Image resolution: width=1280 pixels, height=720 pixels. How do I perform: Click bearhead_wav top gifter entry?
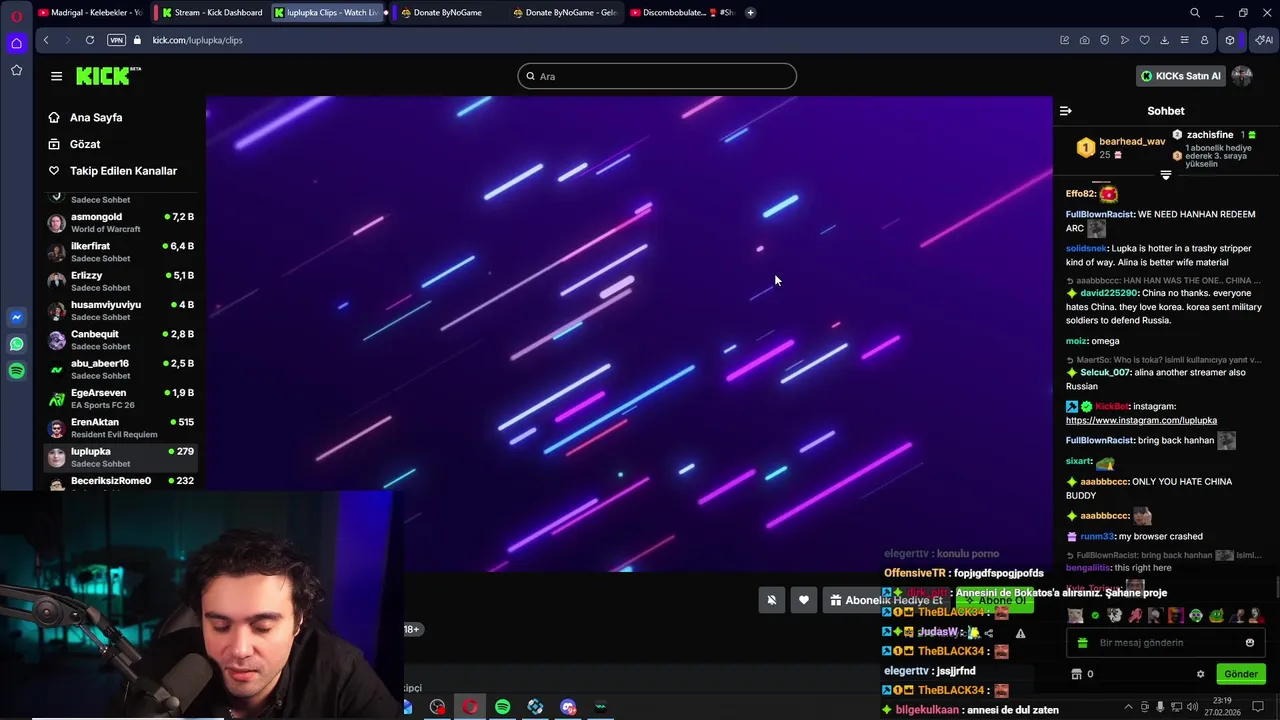[1120, 148]
